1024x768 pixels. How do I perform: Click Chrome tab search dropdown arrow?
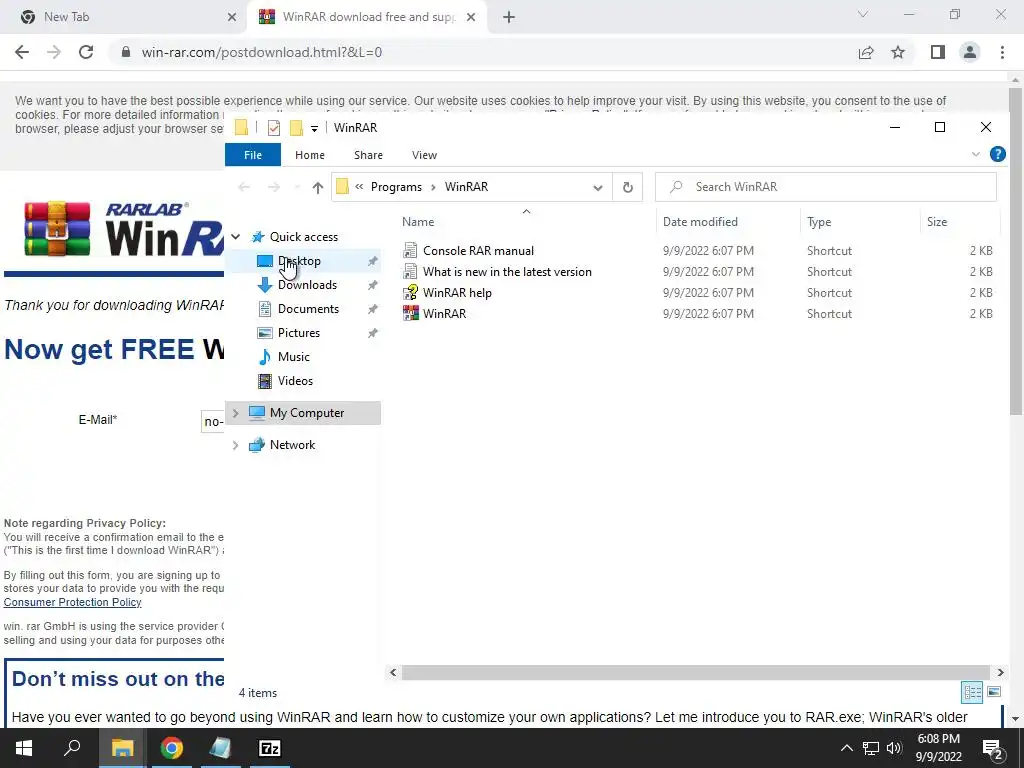(x=863, y=14)
